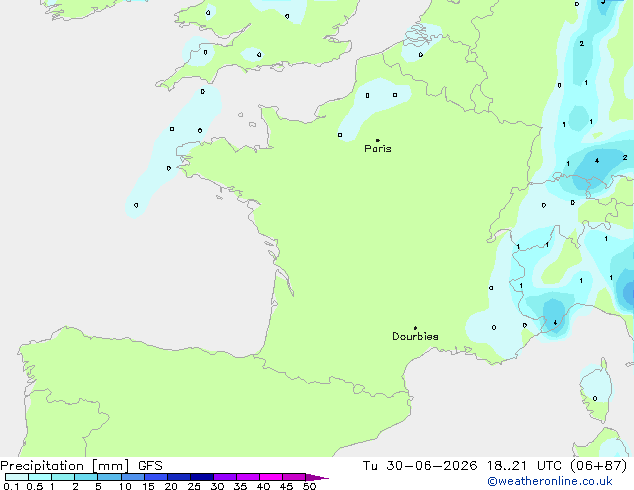Select the Paris location dot marker
The width and height of the screenshot is (634, 490).
coord(378,140)
